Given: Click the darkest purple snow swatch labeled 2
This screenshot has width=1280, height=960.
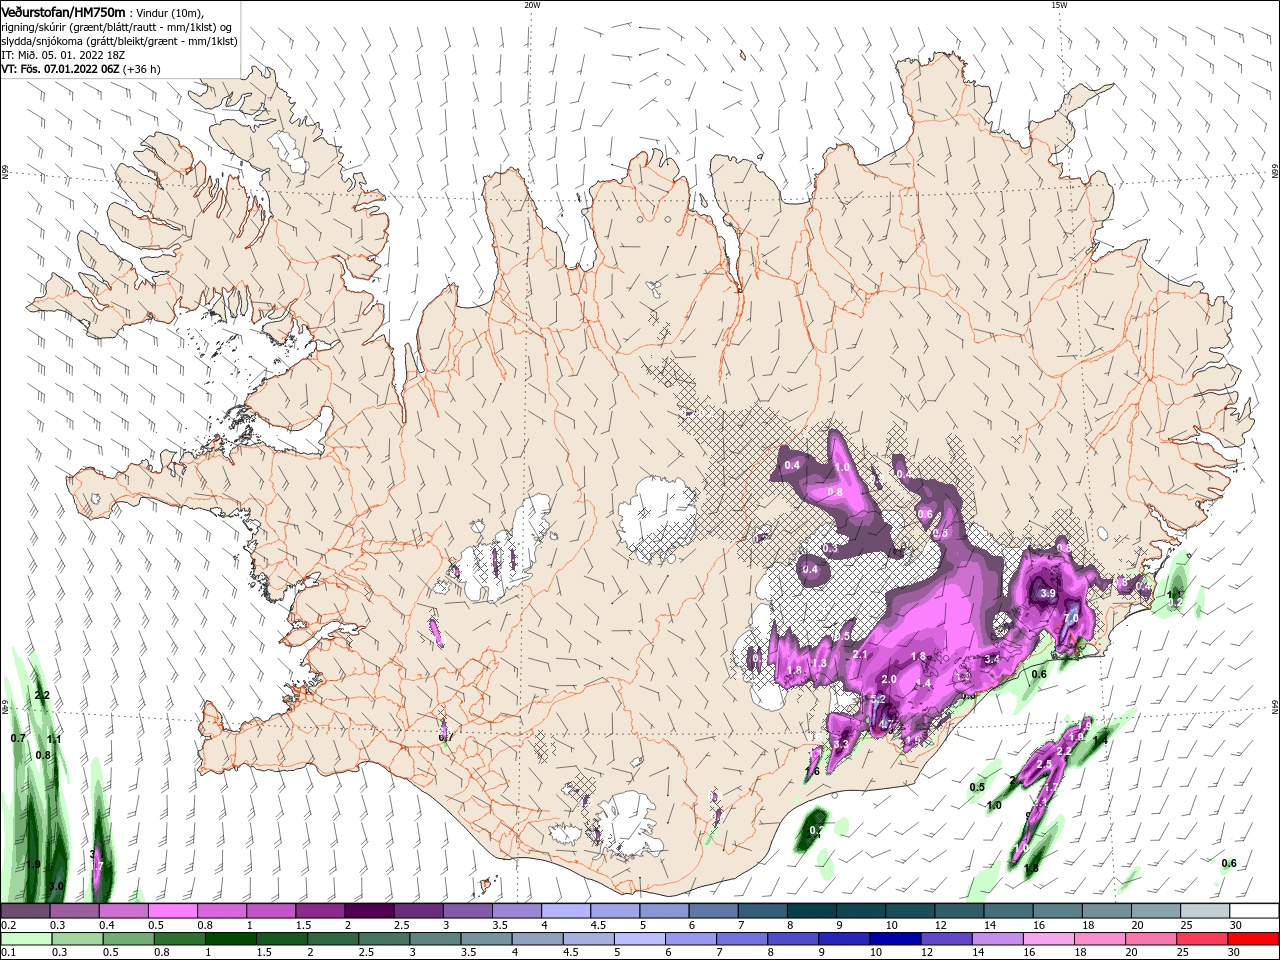Looking at the screenshot, I should (369, 911).
